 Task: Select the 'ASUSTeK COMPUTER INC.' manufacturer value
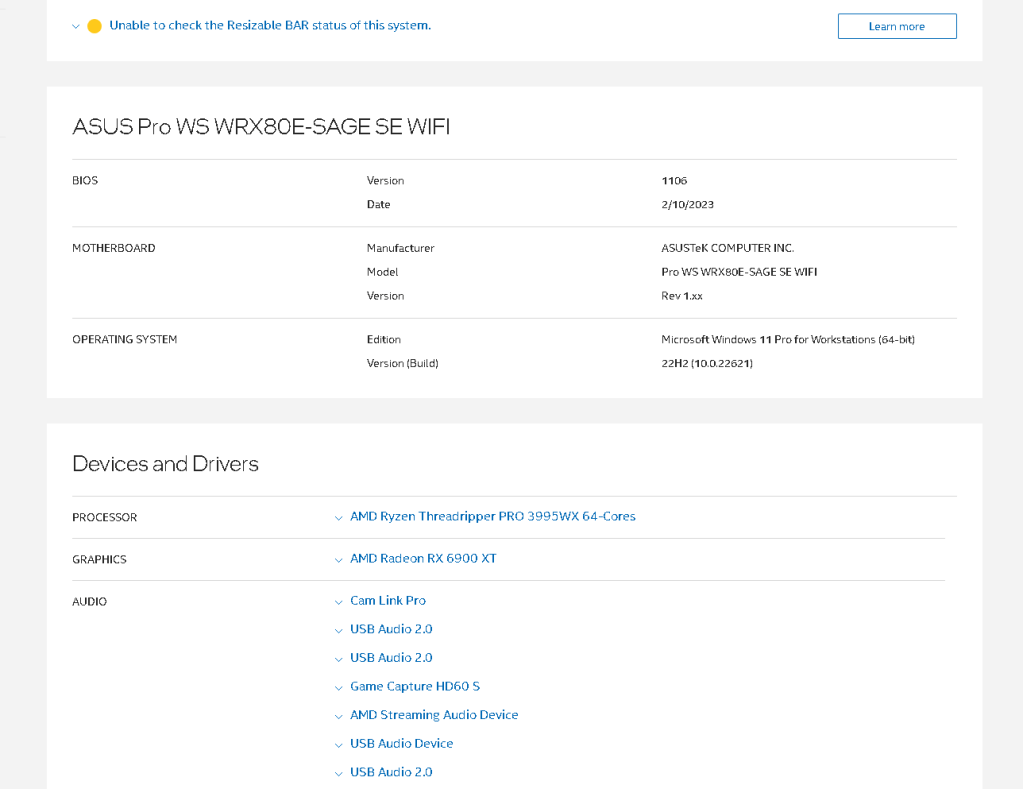727,249
